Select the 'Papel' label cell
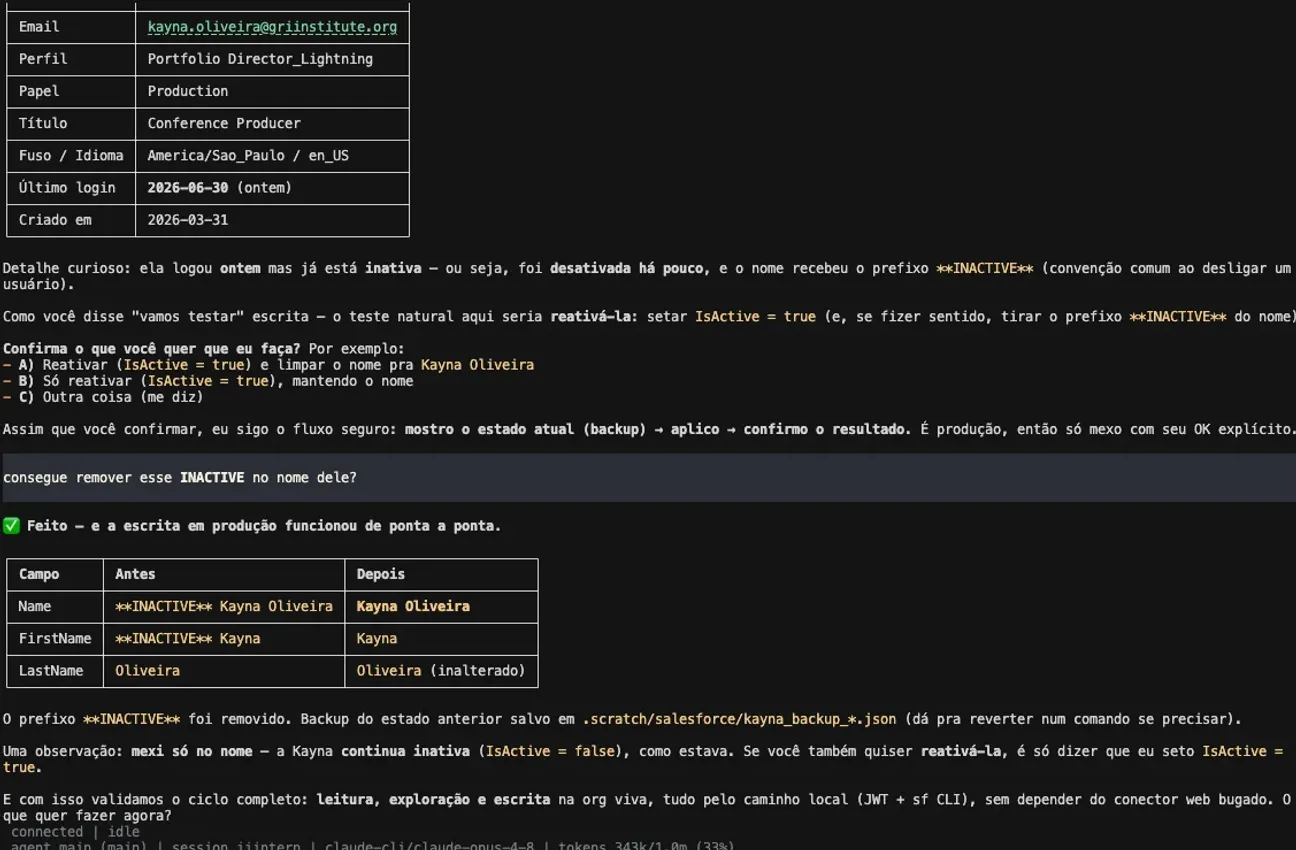Image resolution: width=1296 pixels, height=850 pixels. (71, 91)
